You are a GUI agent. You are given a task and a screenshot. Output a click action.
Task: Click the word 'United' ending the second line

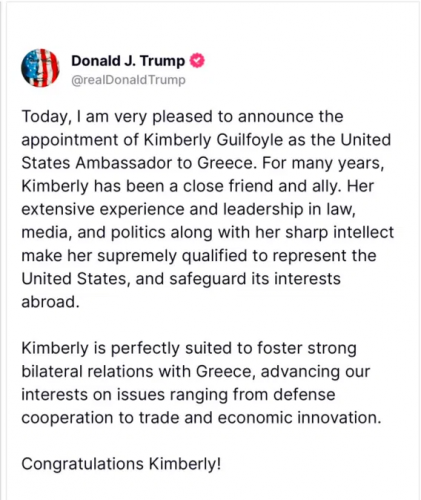point(365,140)
